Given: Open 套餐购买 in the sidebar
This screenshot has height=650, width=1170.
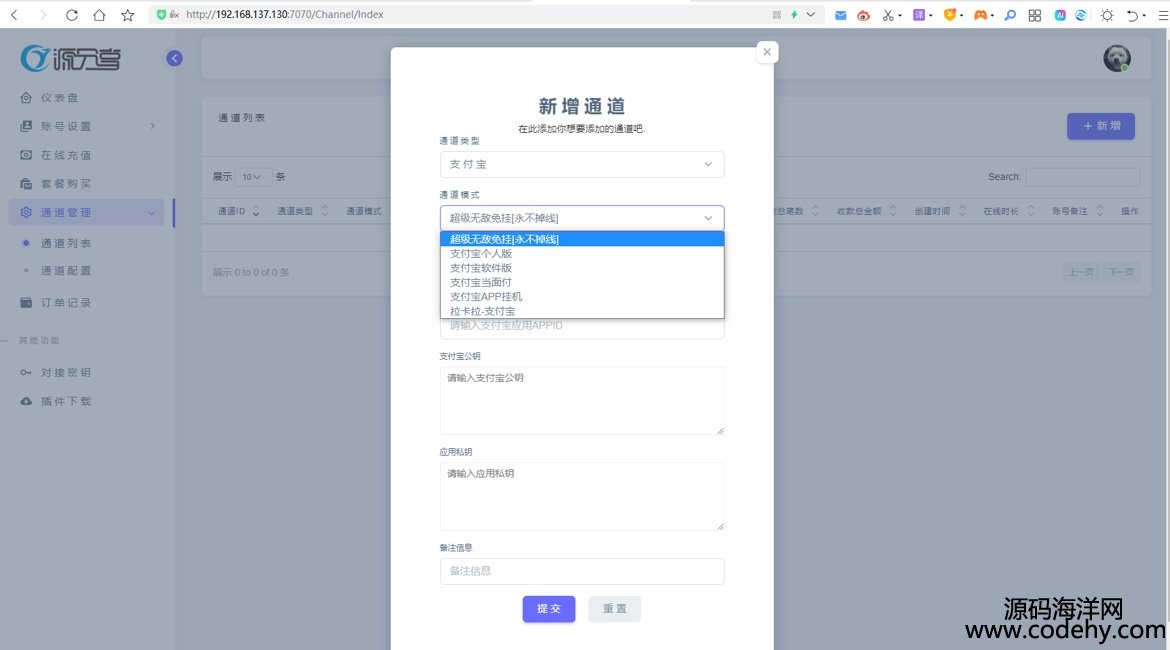Looking at the screenshot, I should (66, 184).
